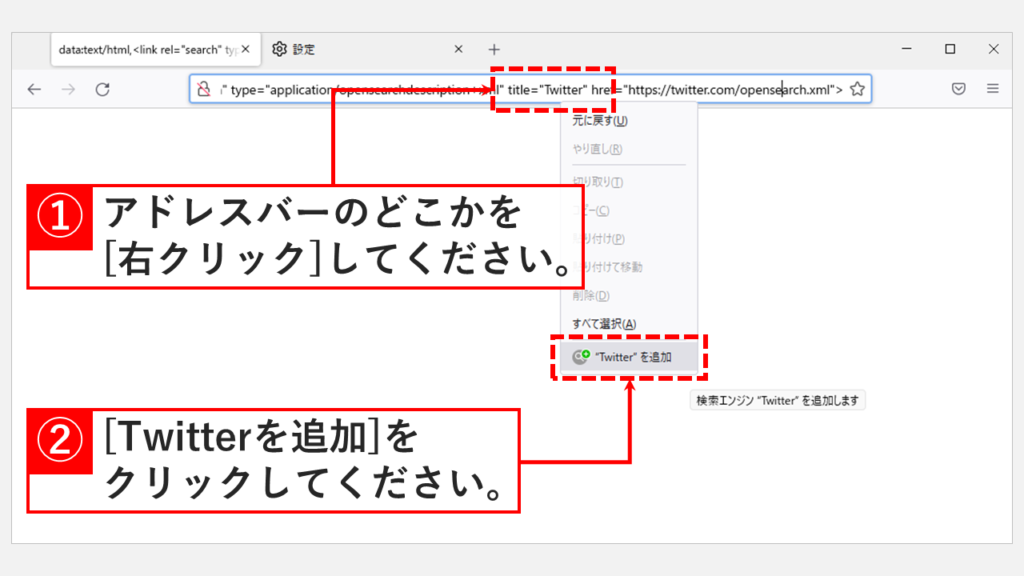Open a new tab with plus button
The image size is (1024, 576).
pos(494,49)
